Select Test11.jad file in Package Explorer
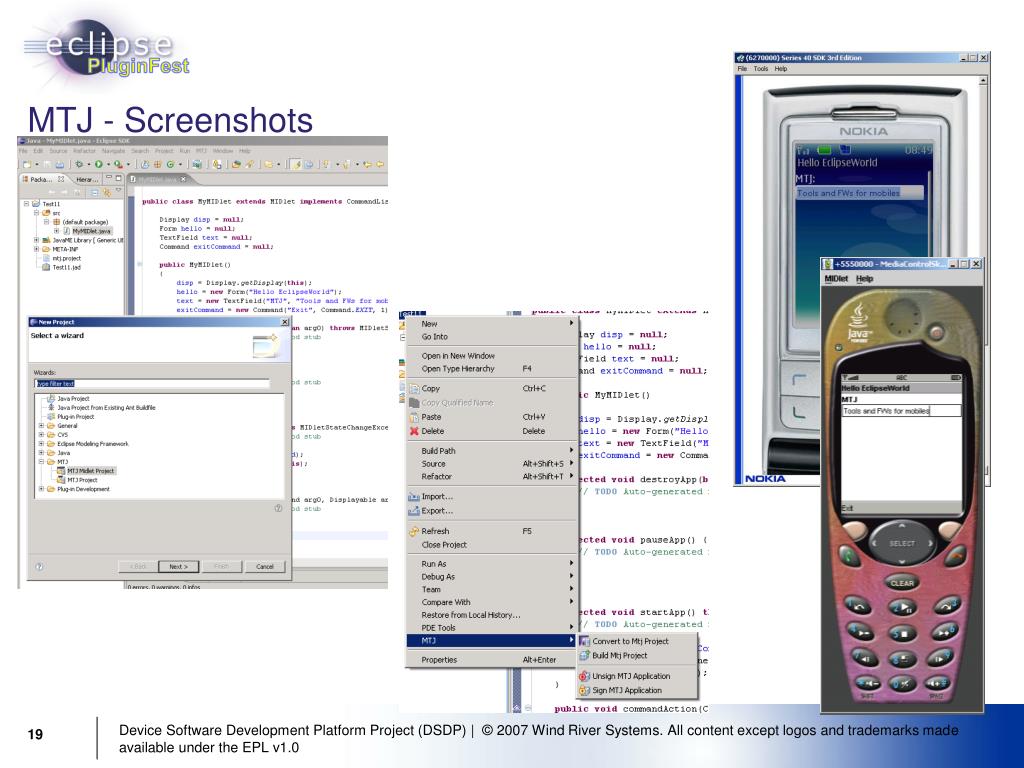This screenshot has height=768, width=1024. [x=67, y=267]
